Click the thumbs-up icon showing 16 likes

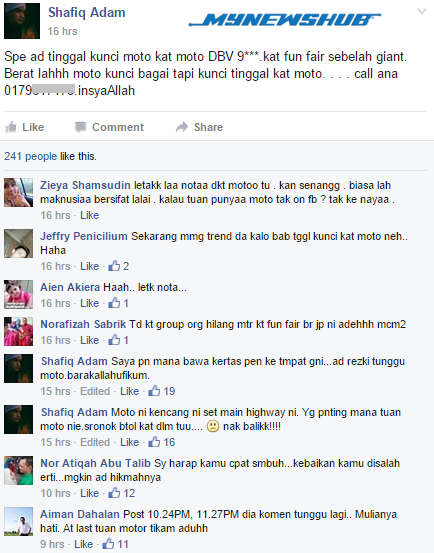[154, 442]
